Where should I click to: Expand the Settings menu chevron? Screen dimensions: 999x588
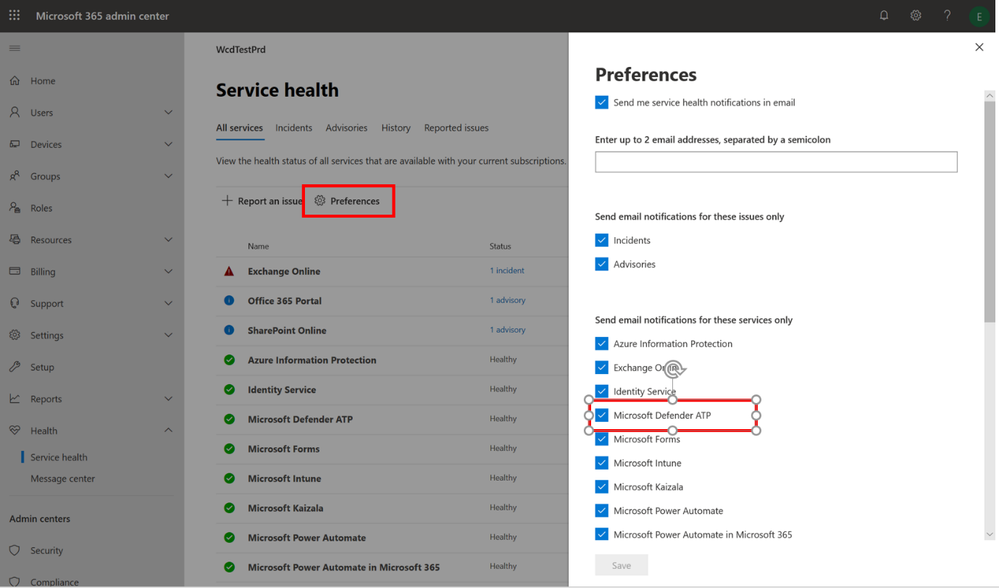pos(168,336)
